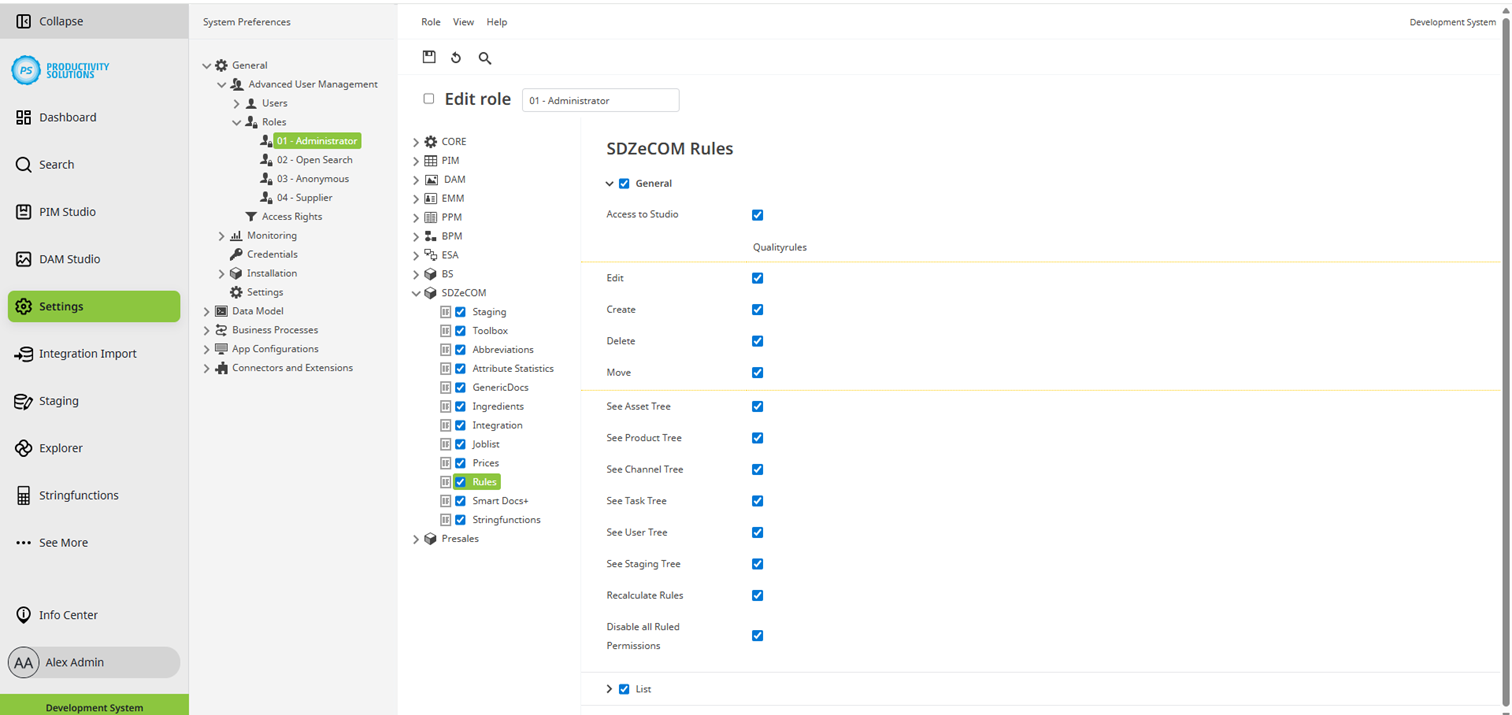The width and height of the screenshot is (1512, 715).
Task: Open Dashboard from the sidebar
Action: tap(68, 117)
